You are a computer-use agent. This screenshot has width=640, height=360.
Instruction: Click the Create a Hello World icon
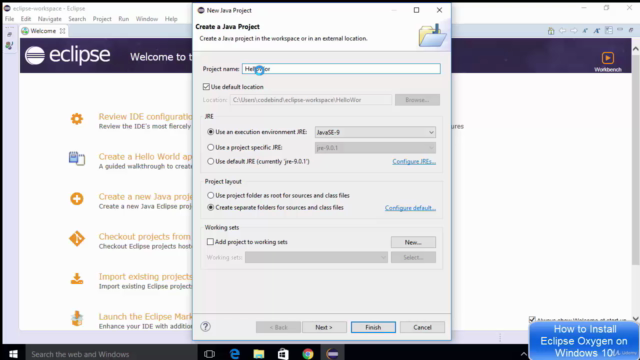[77, 158]
